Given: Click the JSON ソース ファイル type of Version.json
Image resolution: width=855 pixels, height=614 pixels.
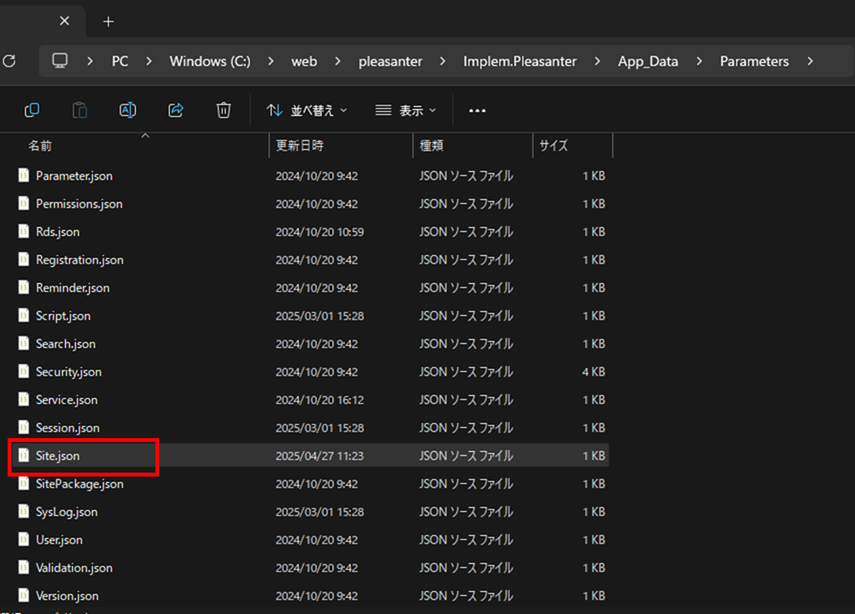Looking at the screenshot, I should (466, 595).
